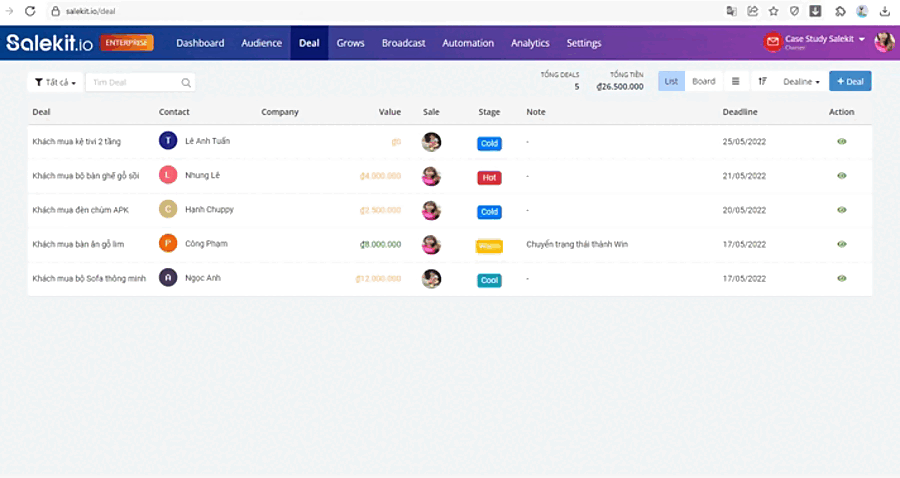
Task: Open Cold stage badge for kệ tivi deal
Action: tap(489, 143)
